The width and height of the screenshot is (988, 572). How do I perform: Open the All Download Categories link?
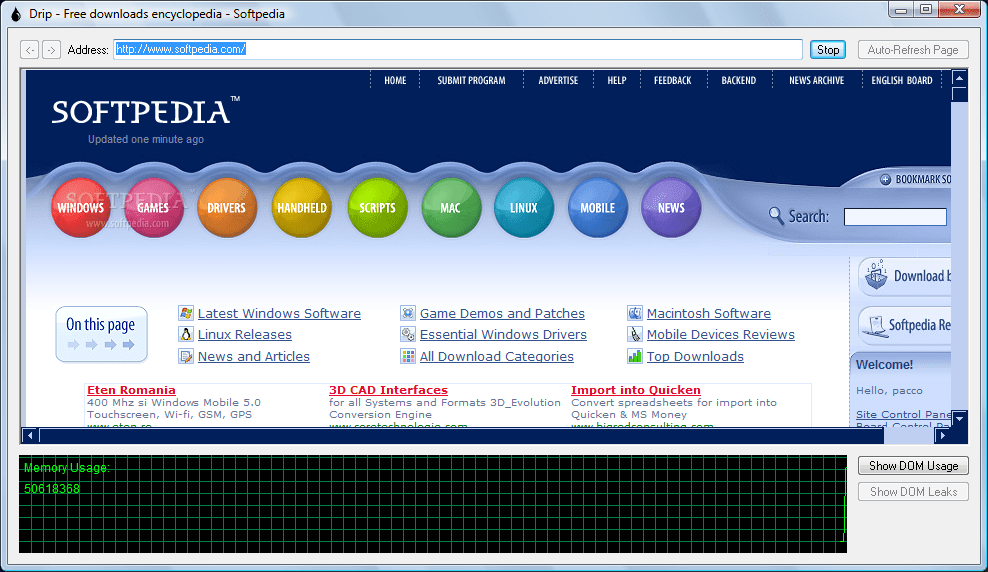497,357
